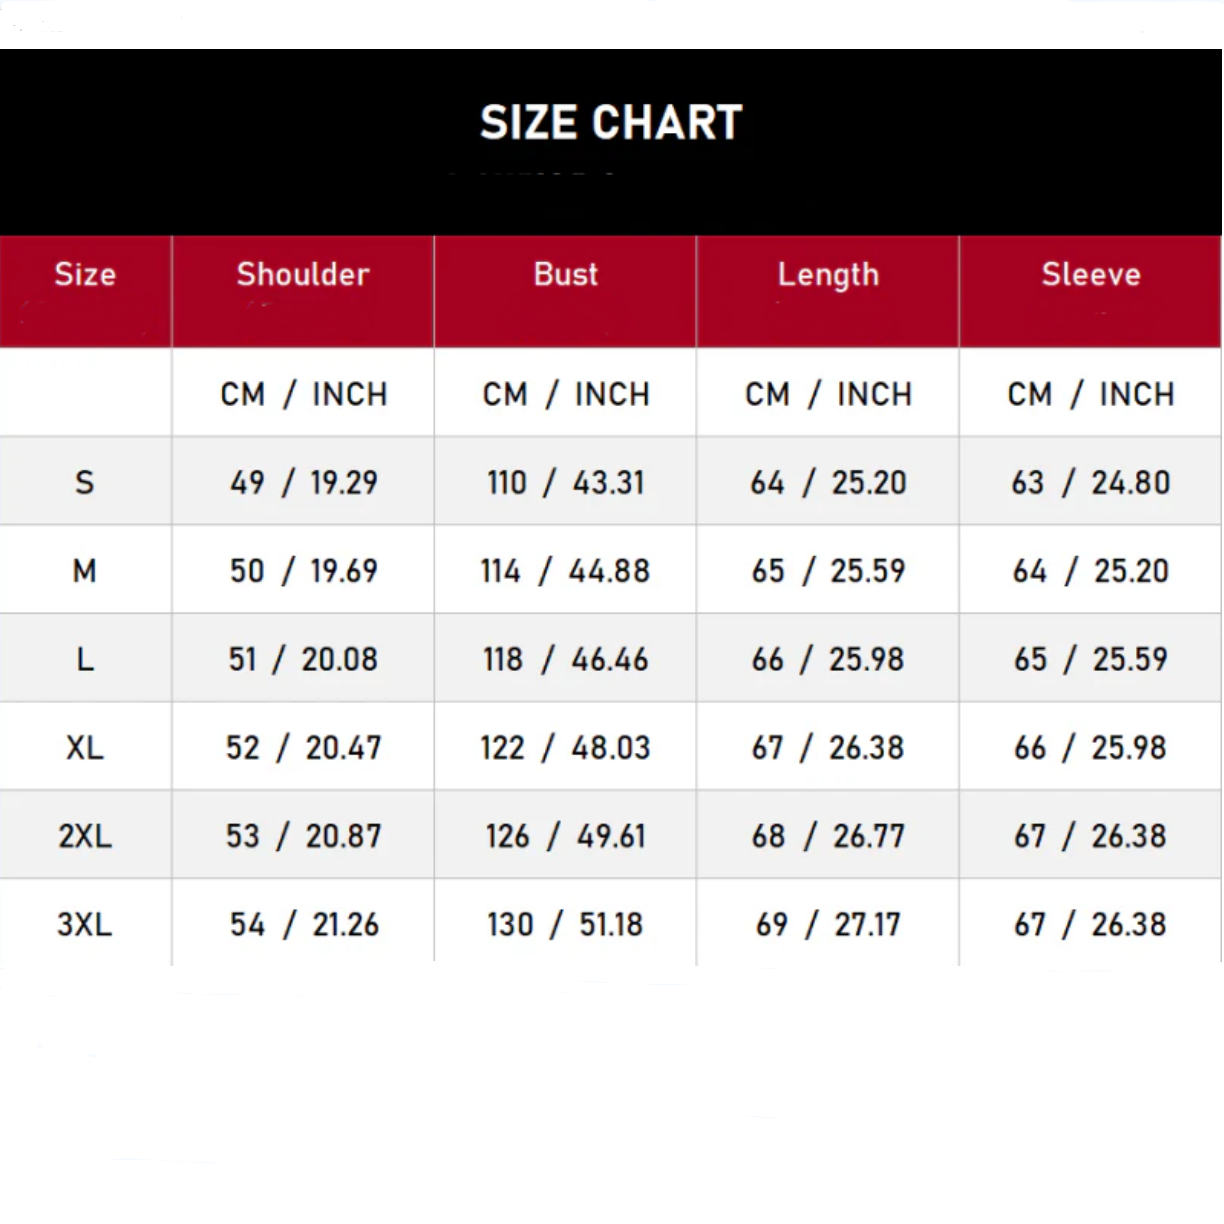The height and width of the screenshot is (1224, 1224).
Task: Click the XL size row label
Action: click(85, 748)
